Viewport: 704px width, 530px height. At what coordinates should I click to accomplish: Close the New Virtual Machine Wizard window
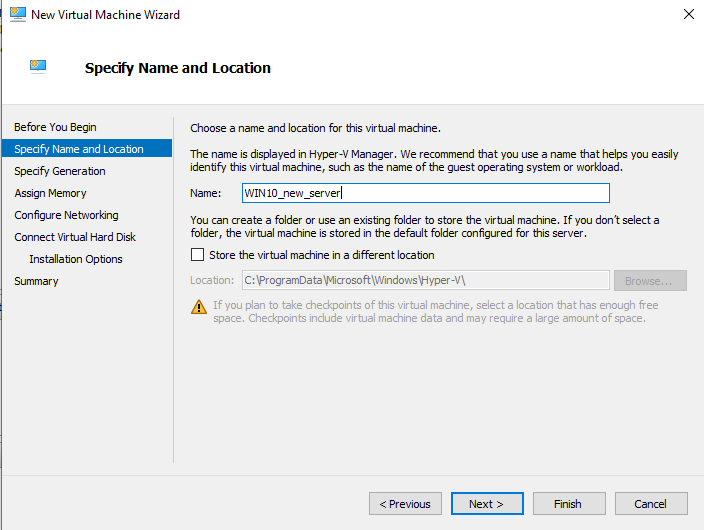click(688, 14)
